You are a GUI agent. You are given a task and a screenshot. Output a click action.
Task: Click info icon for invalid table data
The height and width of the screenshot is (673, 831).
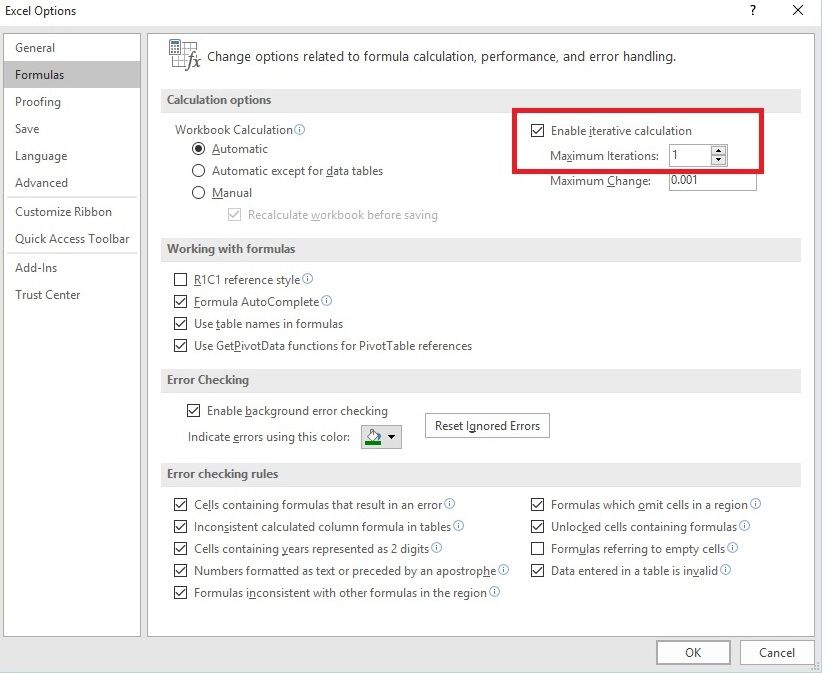pyautogui.click(x=726, y=569)
